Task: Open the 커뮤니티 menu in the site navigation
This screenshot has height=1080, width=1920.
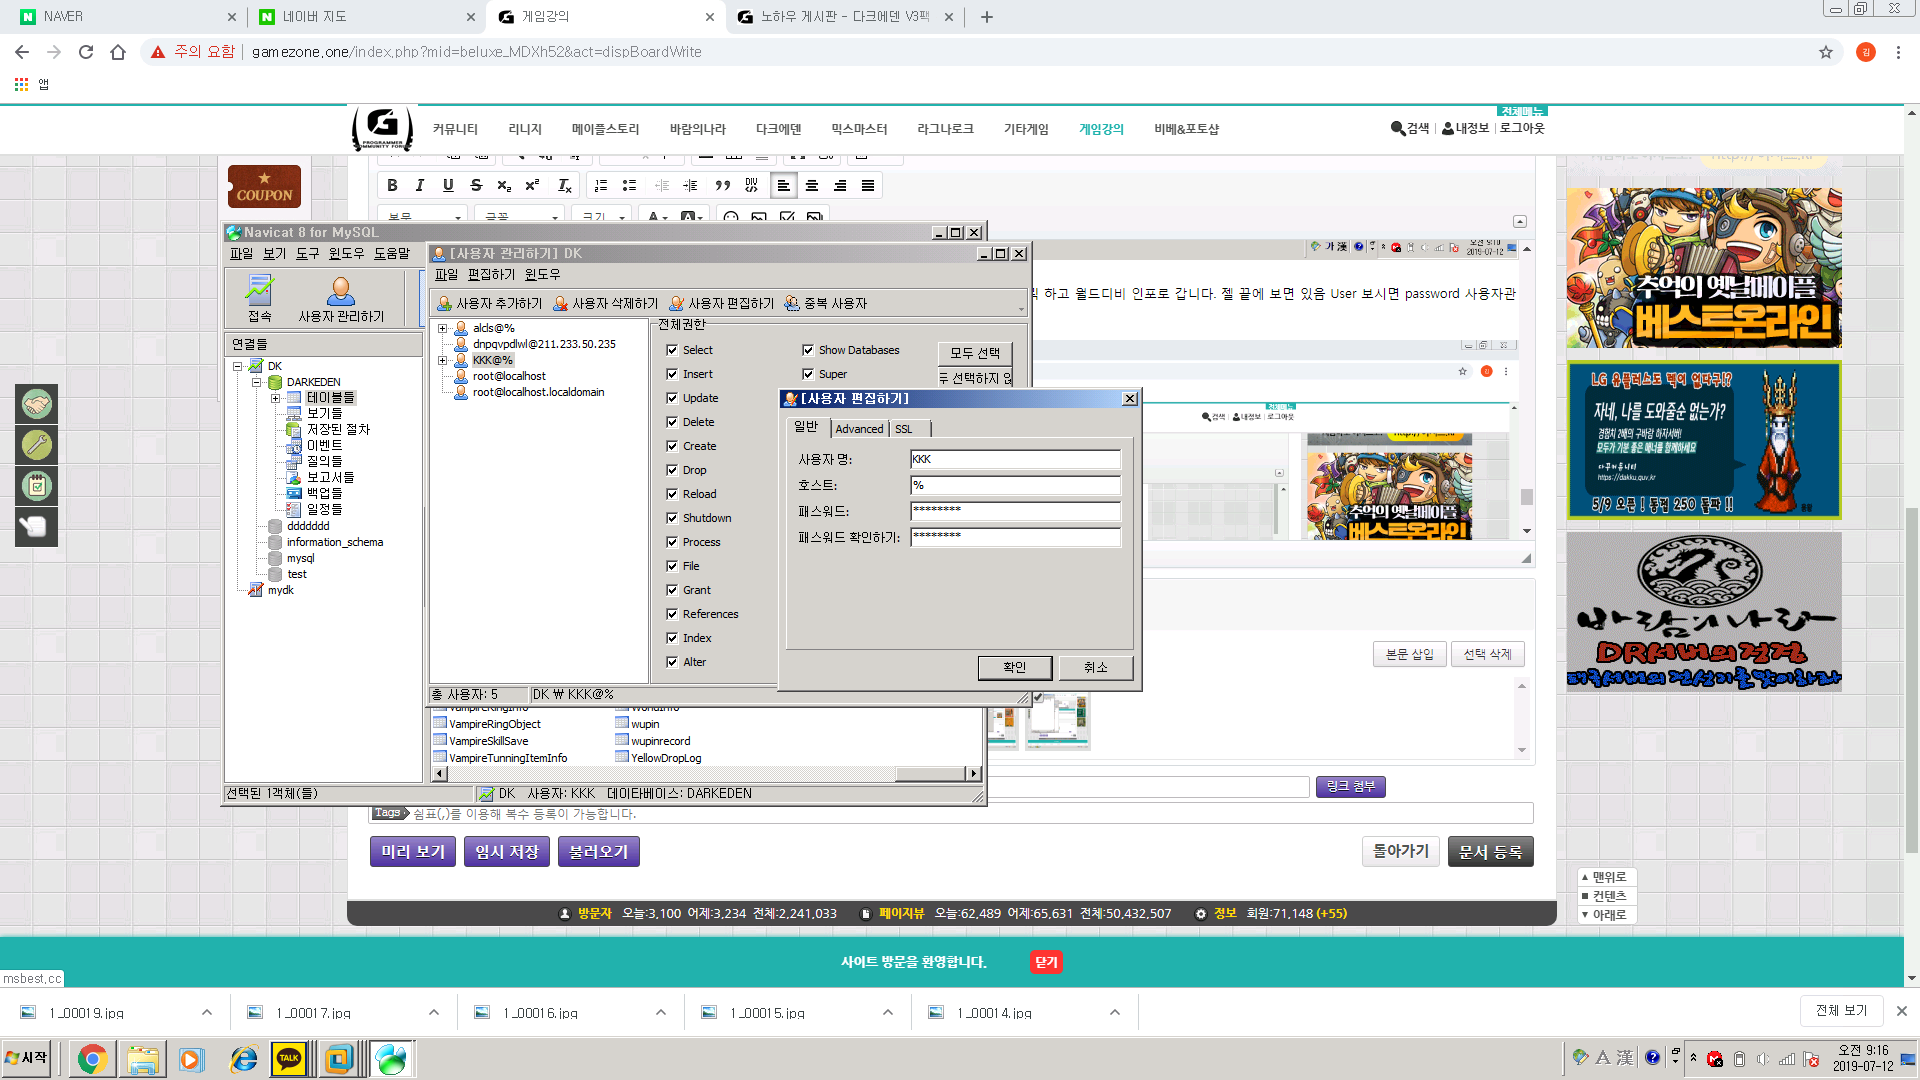Action: (455, 129)
